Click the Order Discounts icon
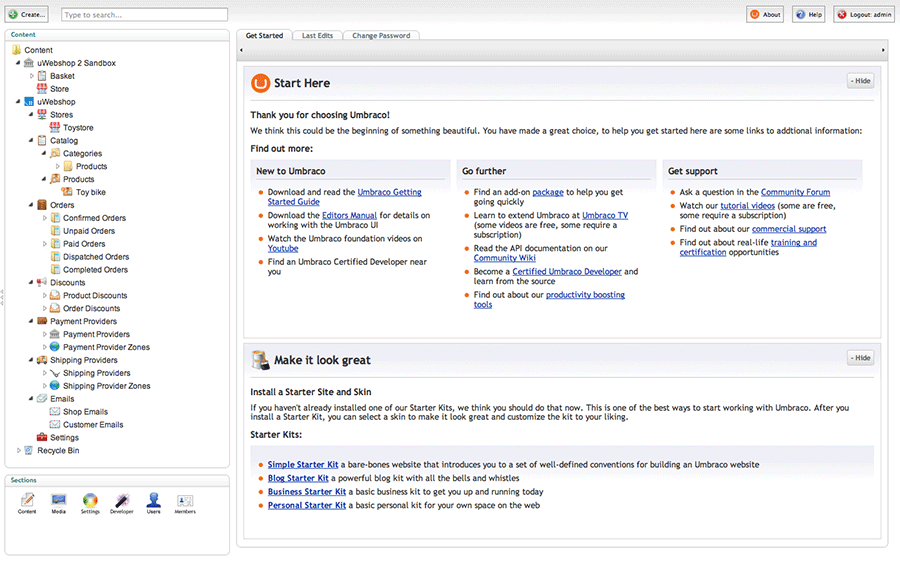Image resolution: width=900 pixels, height=565 pixels. pos(55,308)
